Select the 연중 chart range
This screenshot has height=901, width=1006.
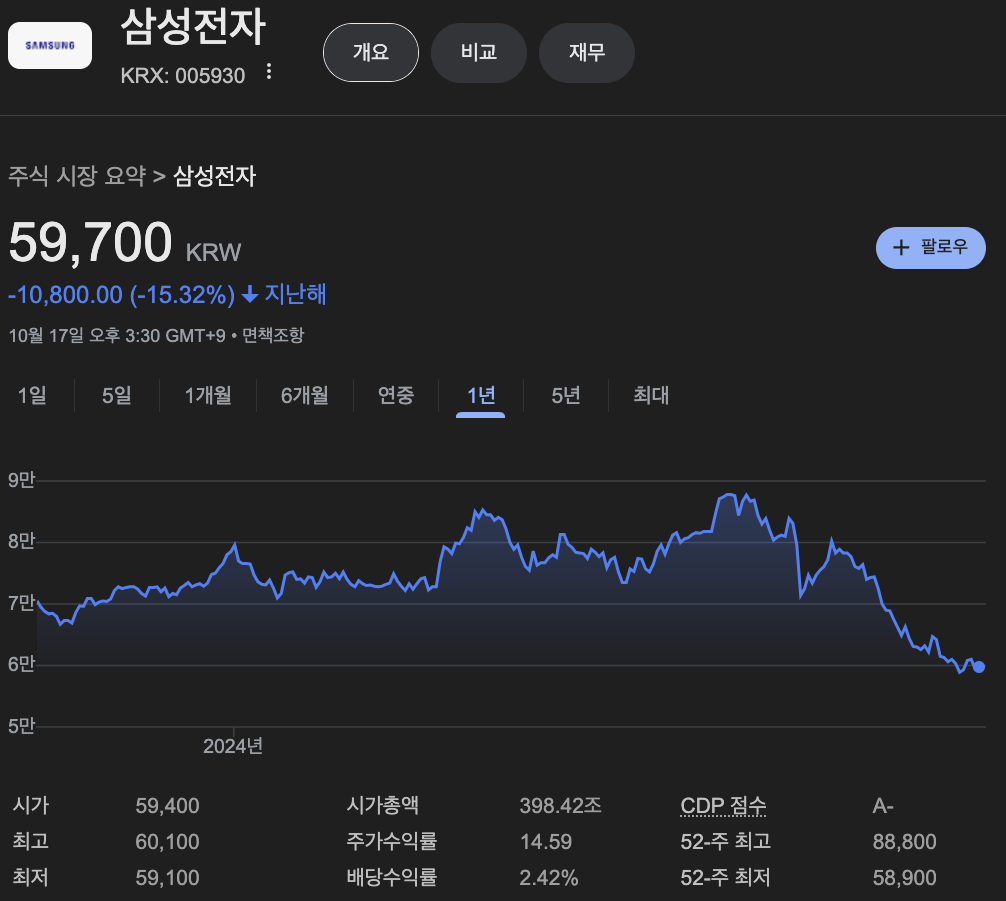click(x=395, y=396)
